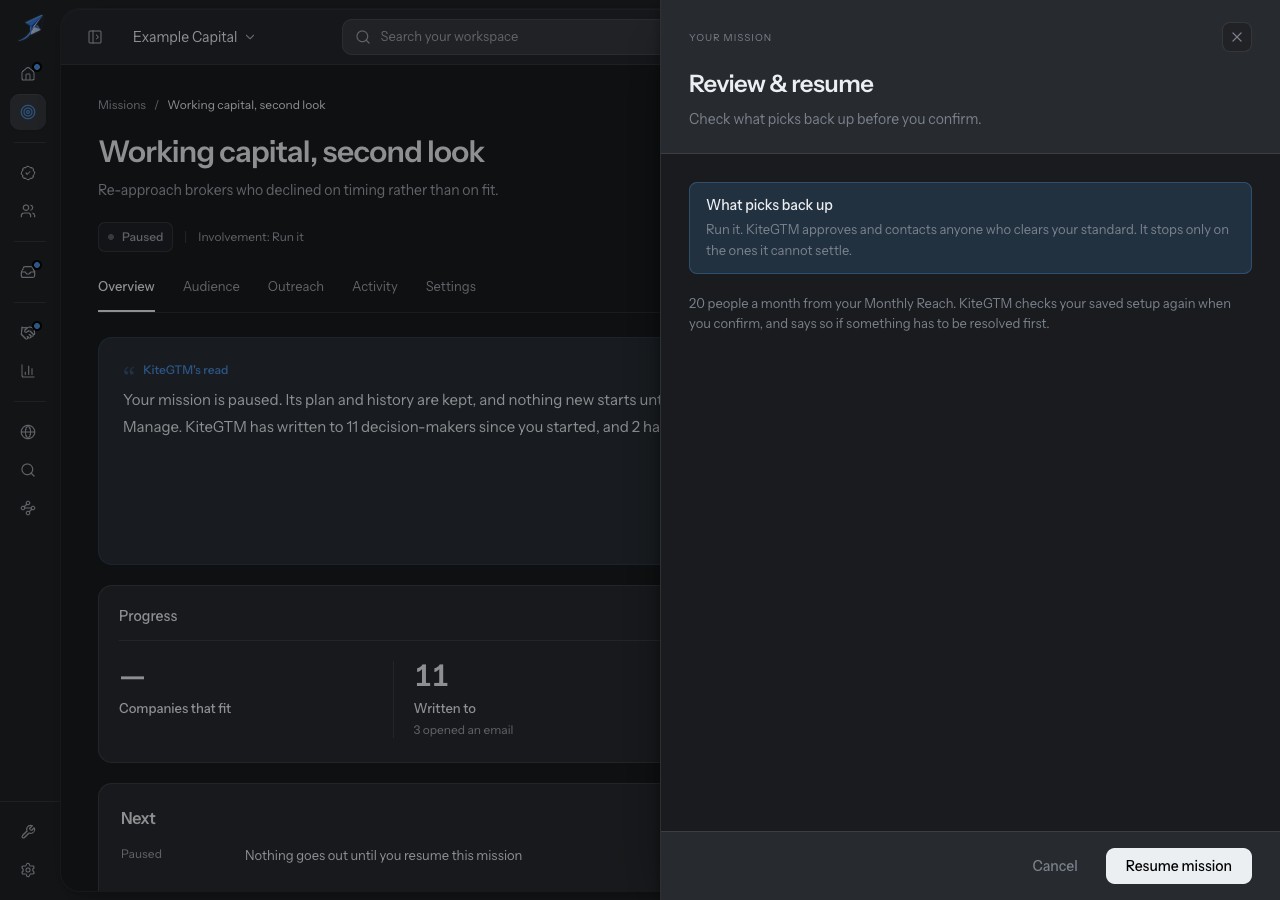Expand the Example Capital workspace dropdown

pos(194,37)
